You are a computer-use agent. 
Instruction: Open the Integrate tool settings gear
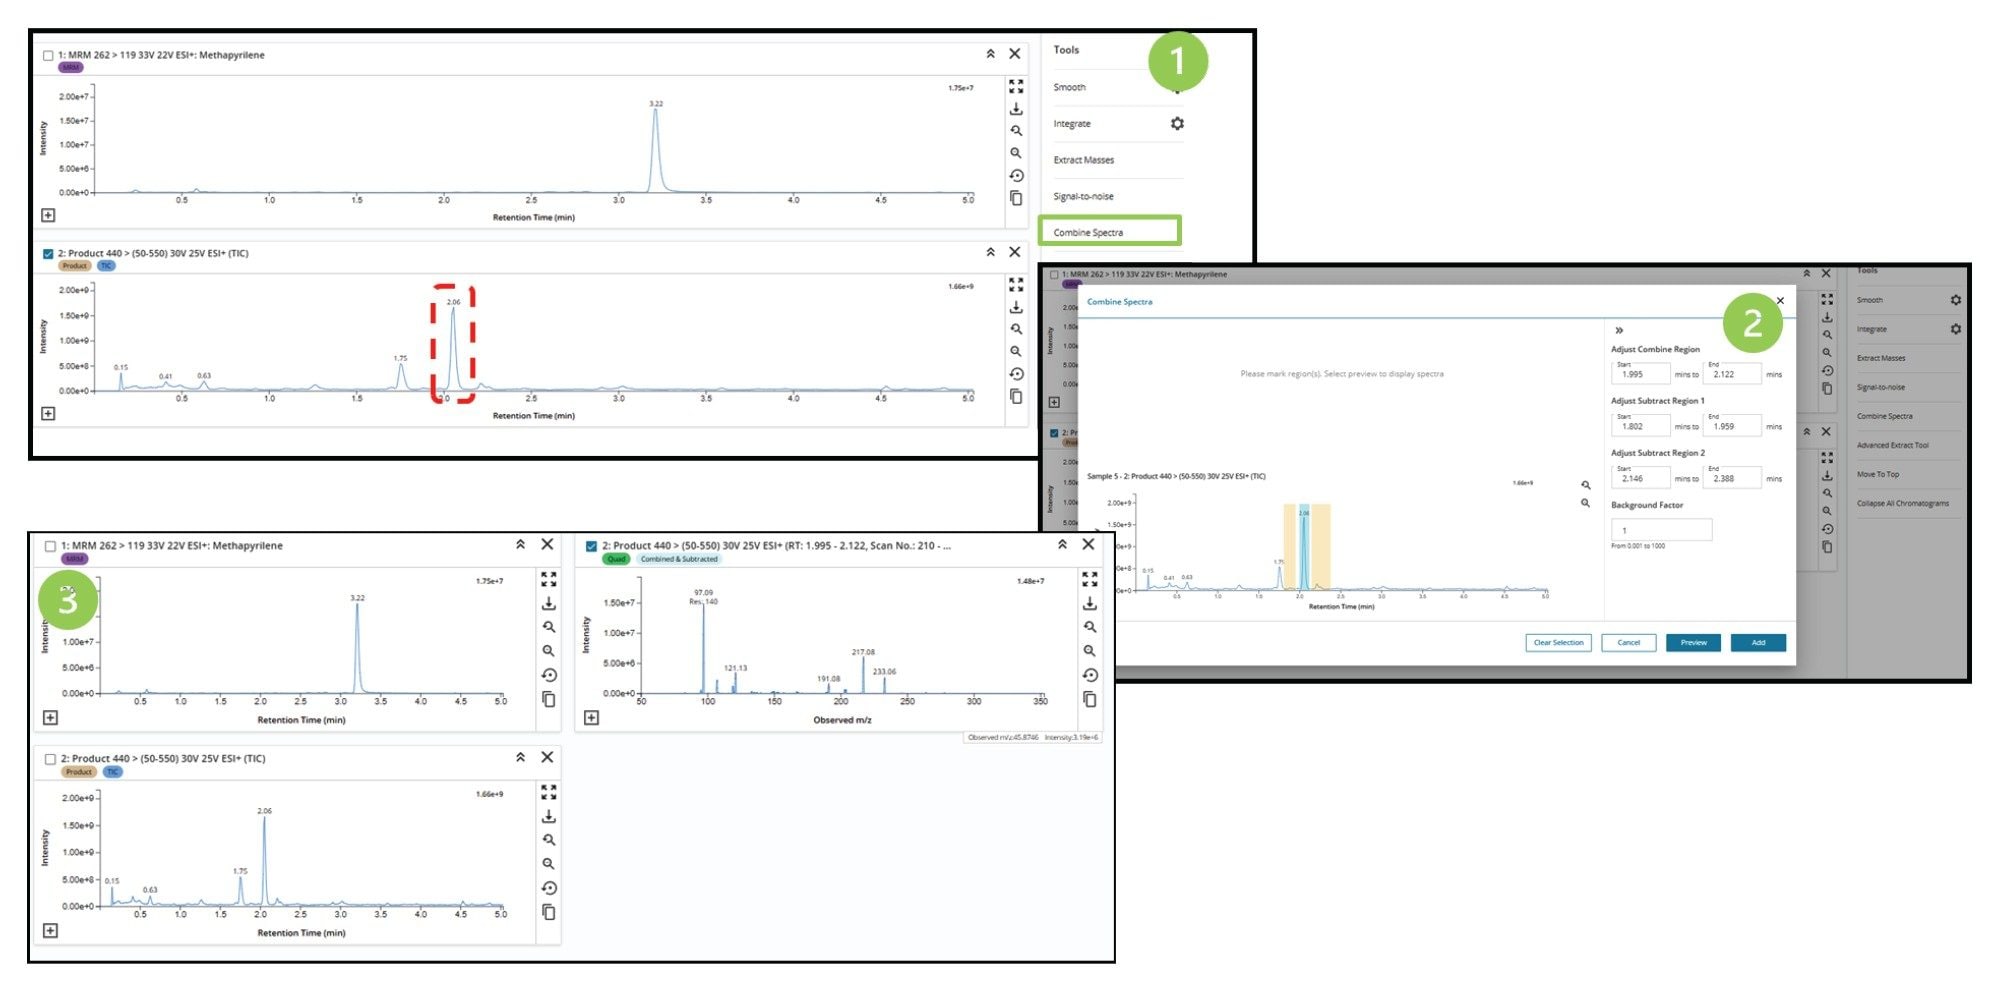[1177, 123]
